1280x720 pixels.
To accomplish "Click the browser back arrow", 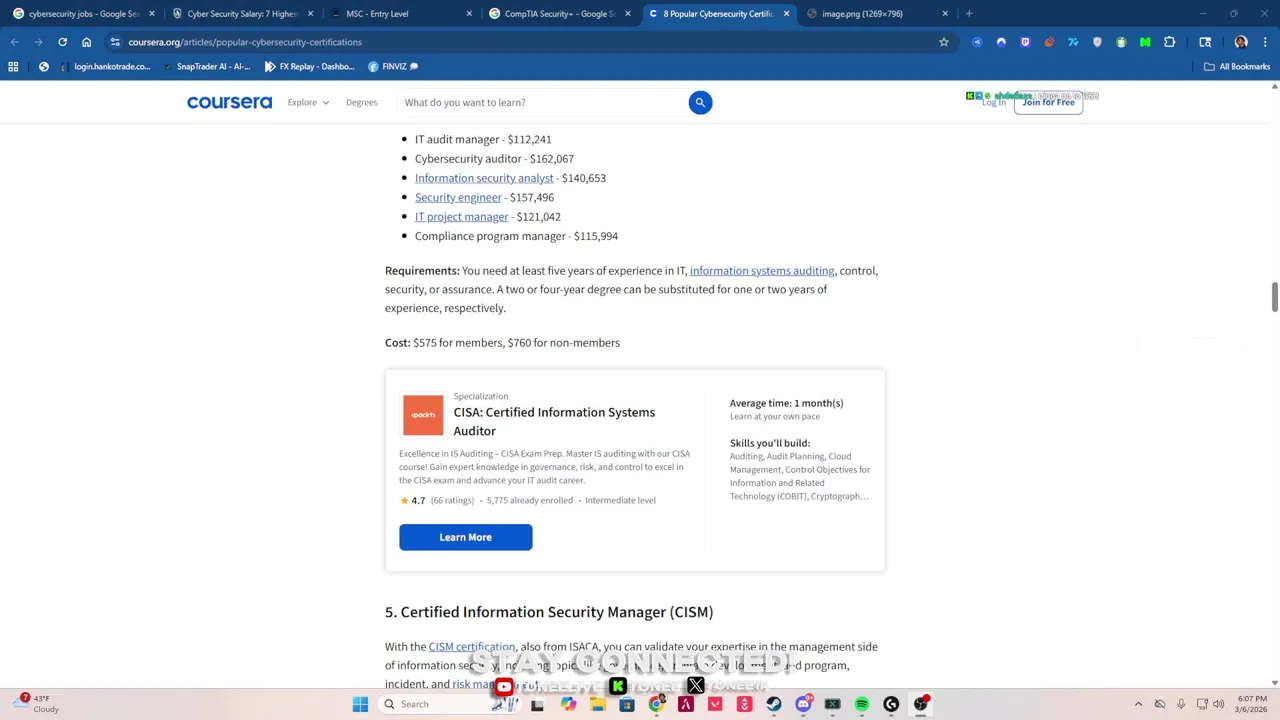I will (x=14, y=42).
